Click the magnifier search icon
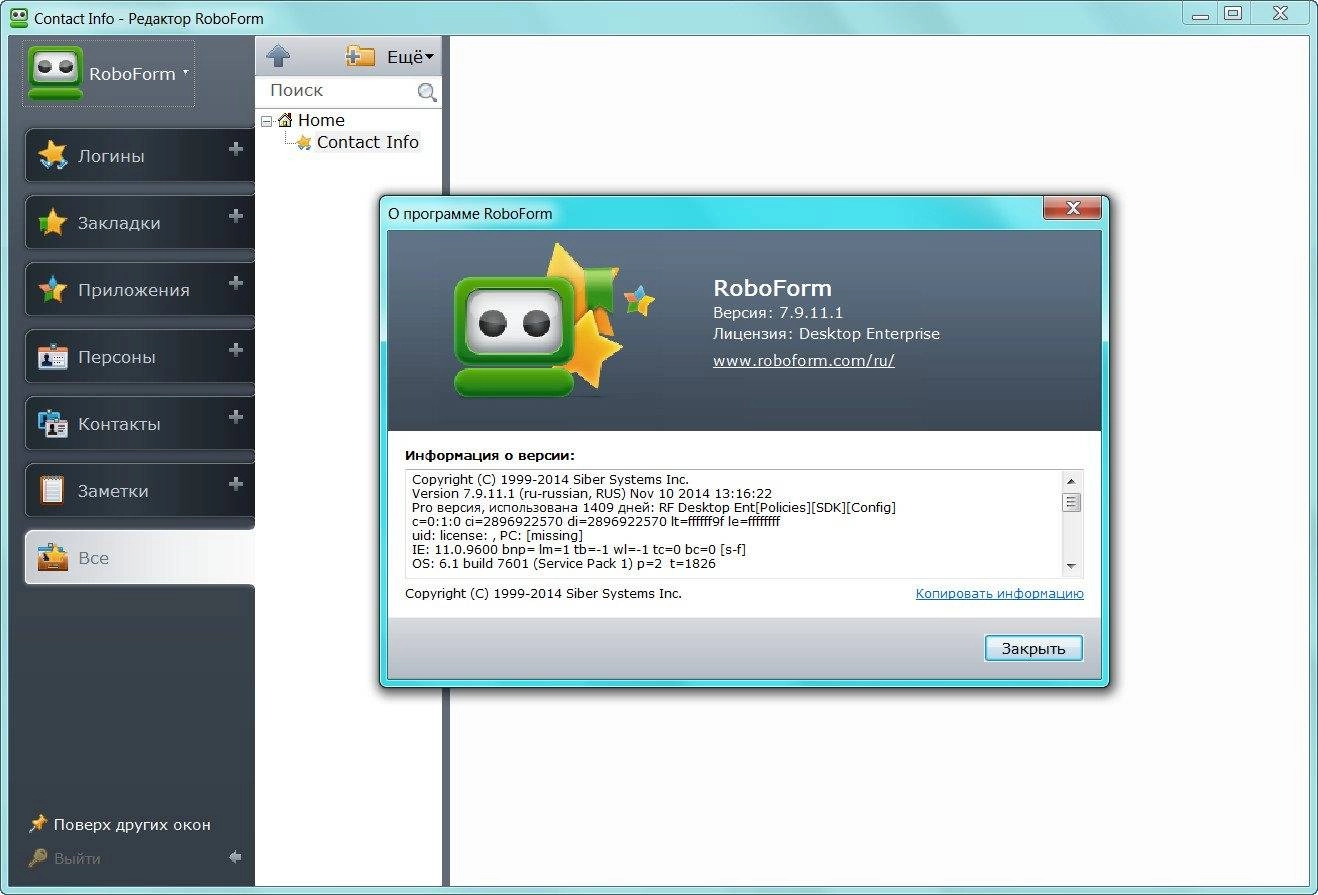Screen dimensions: 1318x895 click(x=427, y=92)
